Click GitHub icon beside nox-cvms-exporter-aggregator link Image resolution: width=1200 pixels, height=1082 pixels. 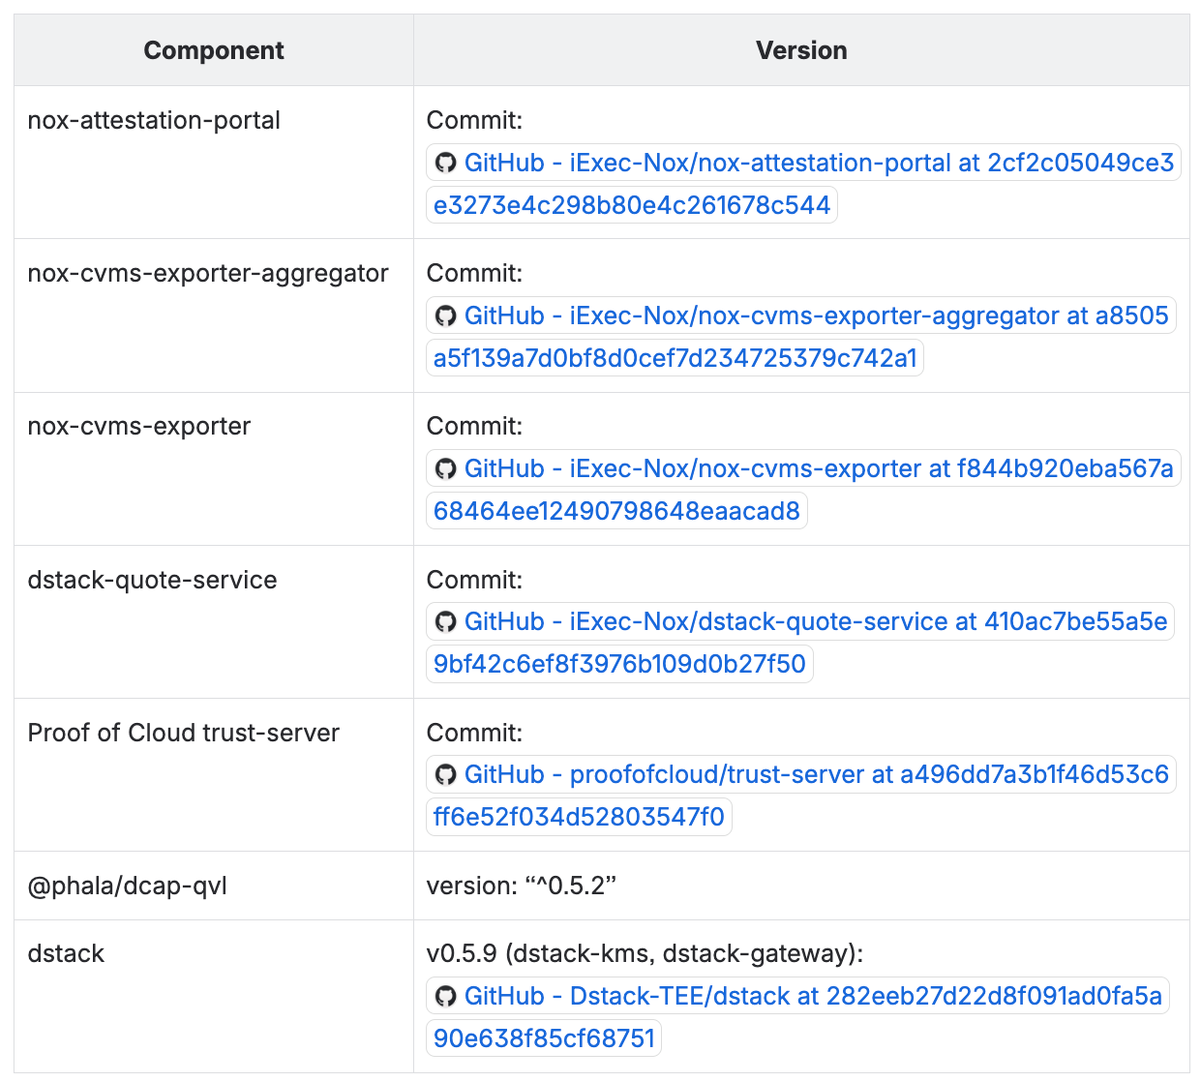446,316
